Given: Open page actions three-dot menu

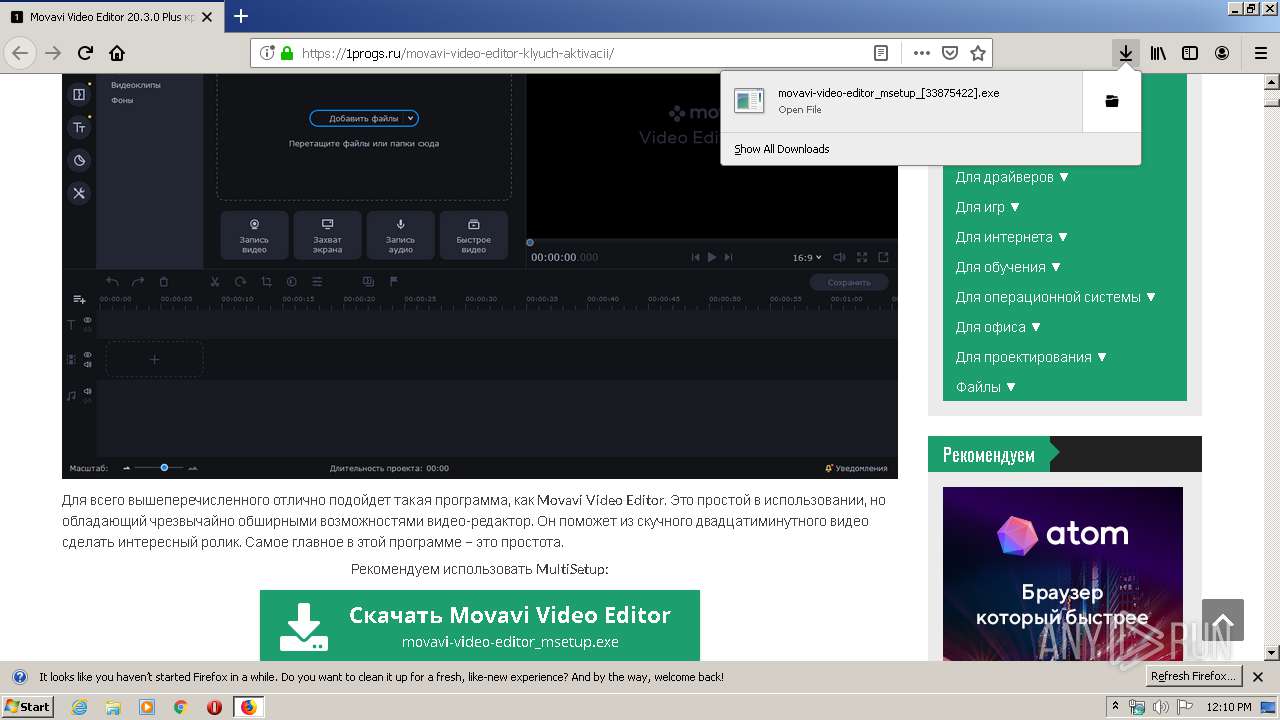Looking at the screenshot, I should coord(922,53).
